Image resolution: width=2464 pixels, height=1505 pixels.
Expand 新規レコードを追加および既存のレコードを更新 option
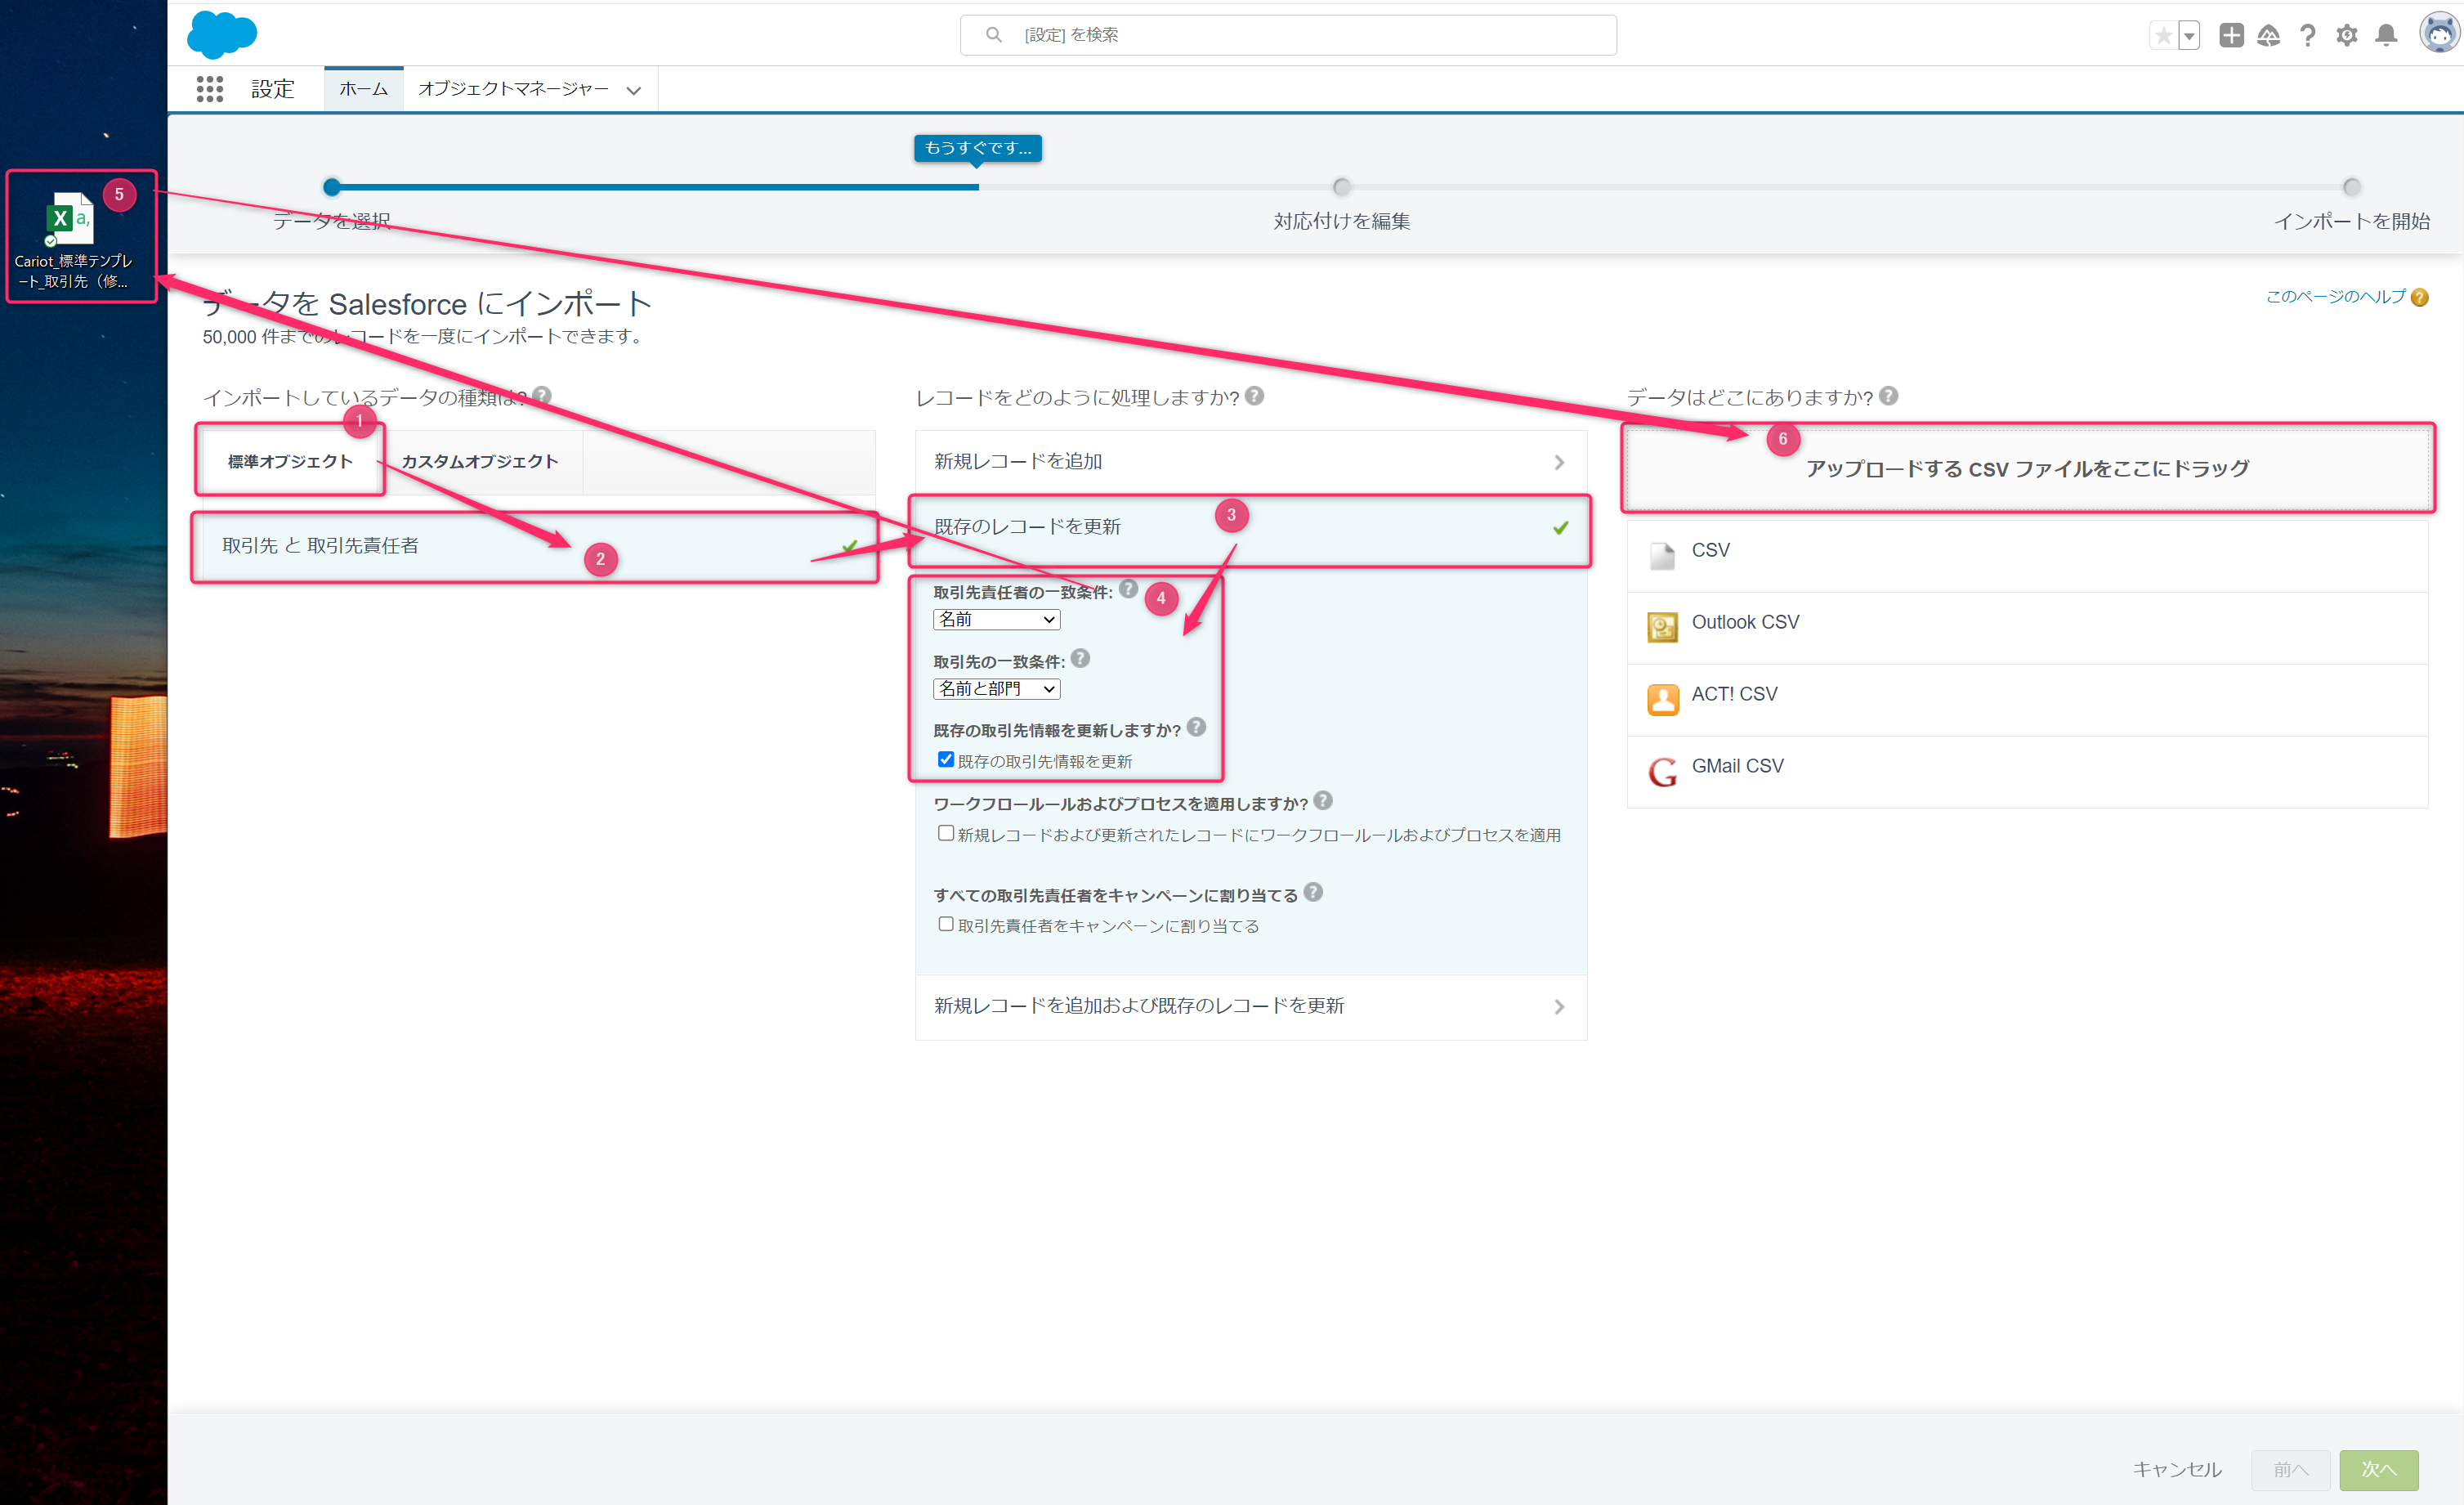coord(1250,1006)
